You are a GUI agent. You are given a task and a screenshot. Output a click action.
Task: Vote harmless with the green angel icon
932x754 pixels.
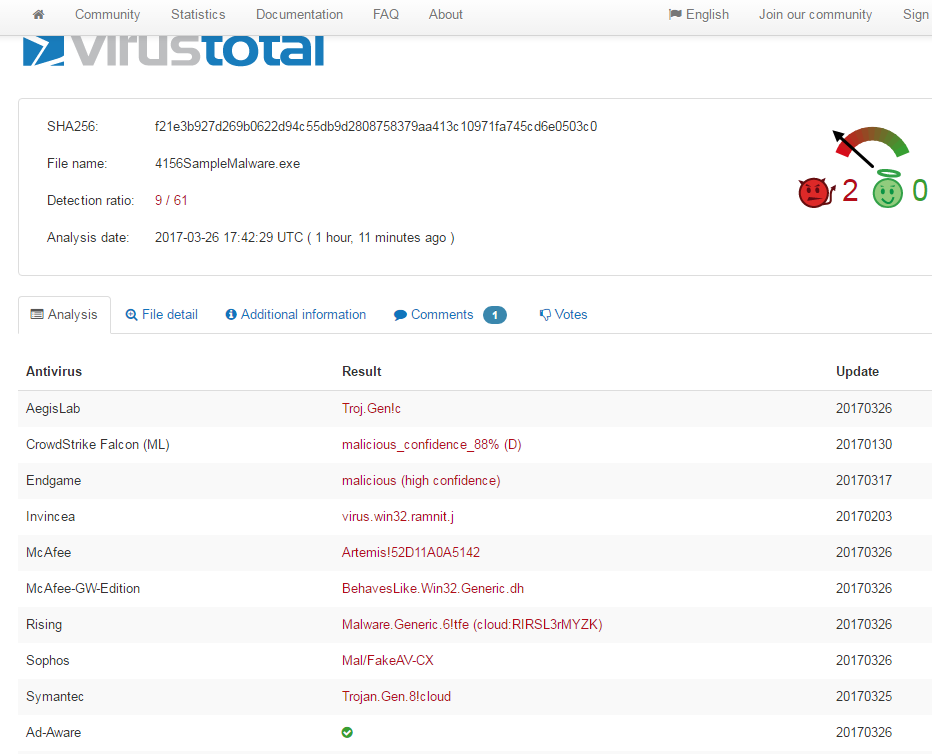[887, 189]
